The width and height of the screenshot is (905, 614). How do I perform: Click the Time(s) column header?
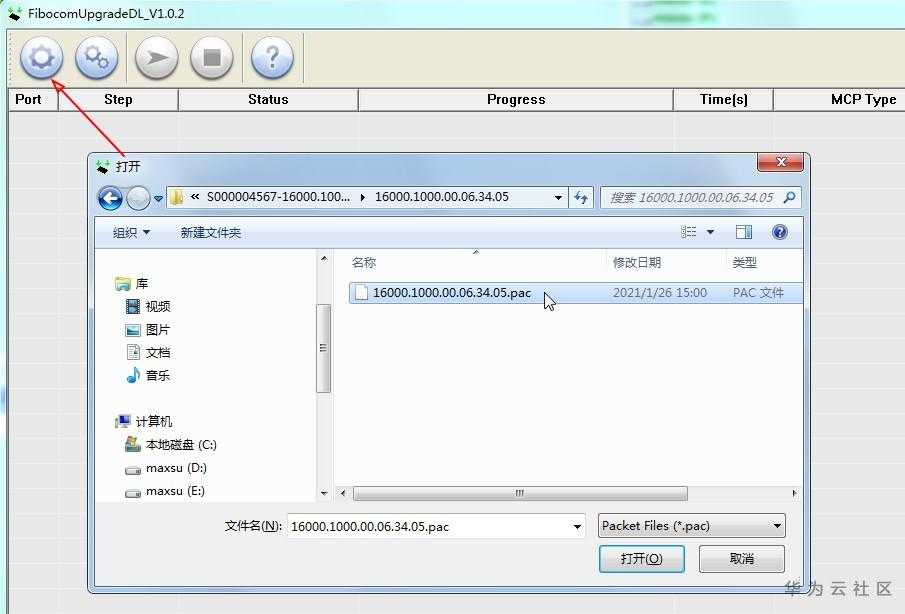(x=724, y=99)
